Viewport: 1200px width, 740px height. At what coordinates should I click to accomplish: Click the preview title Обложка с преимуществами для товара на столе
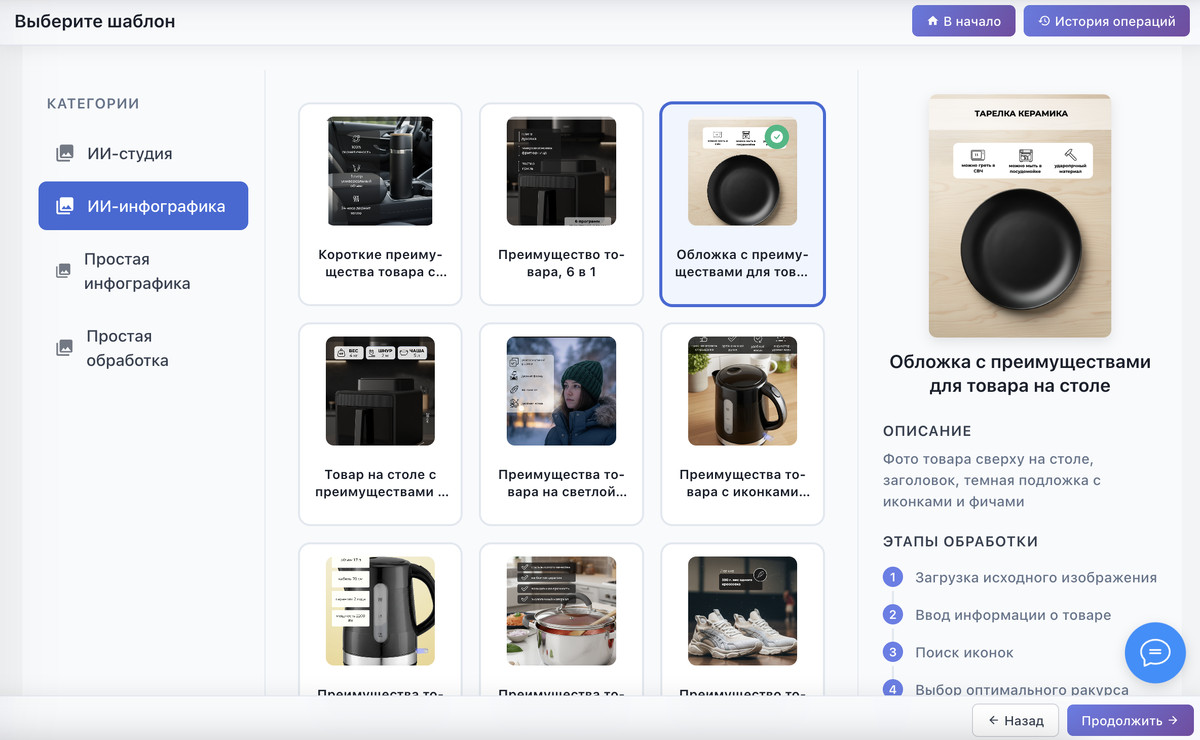pos(1020,373)
